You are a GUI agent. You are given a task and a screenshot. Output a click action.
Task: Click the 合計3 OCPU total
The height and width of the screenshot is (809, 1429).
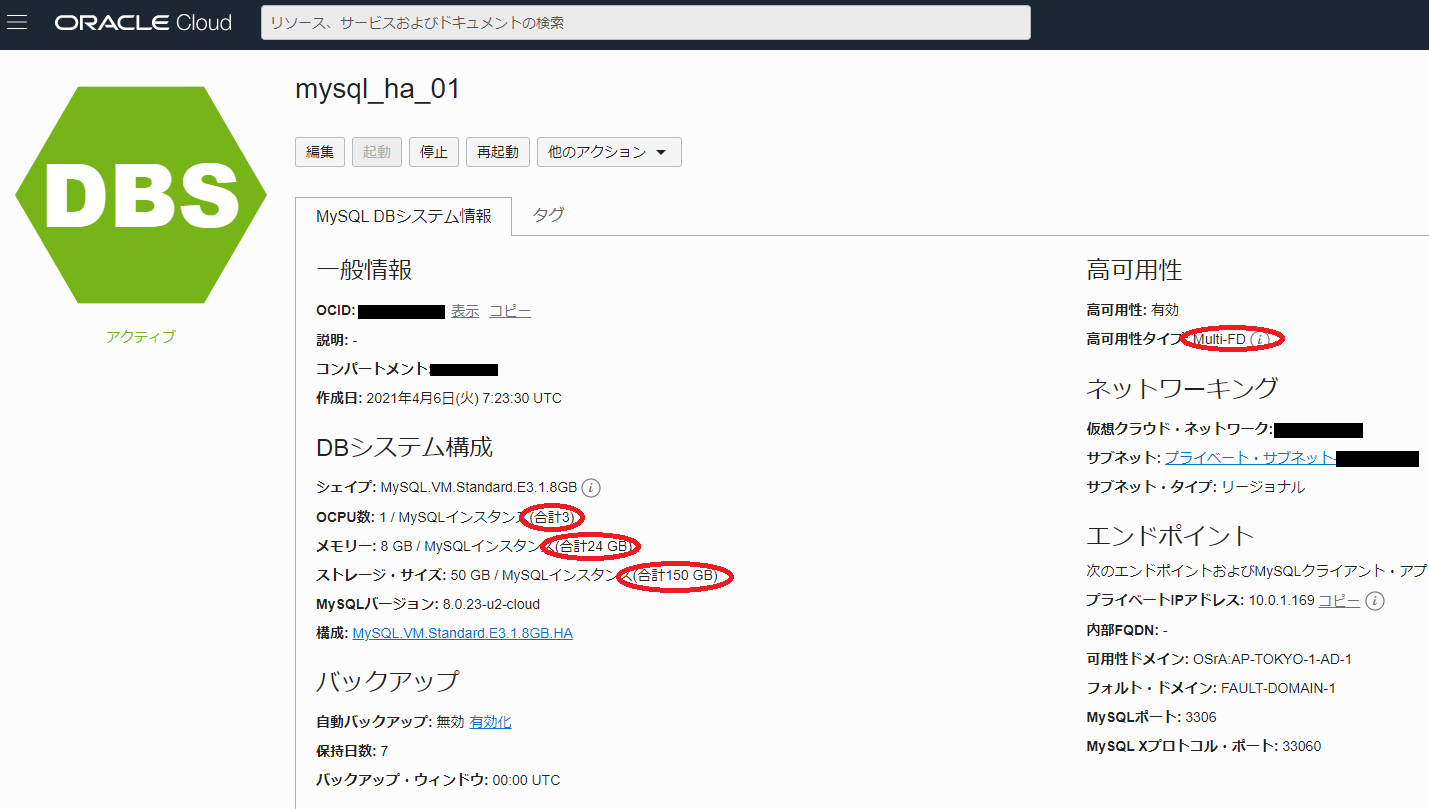click(x=553, y=517)
